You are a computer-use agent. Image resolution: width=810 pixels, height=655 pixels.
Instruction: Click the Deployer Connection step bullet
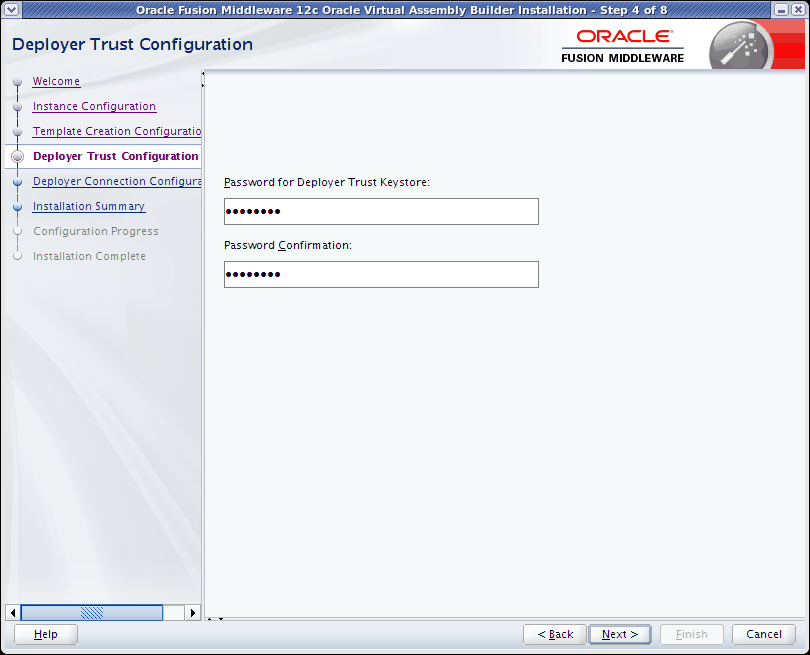coord(18,182)
